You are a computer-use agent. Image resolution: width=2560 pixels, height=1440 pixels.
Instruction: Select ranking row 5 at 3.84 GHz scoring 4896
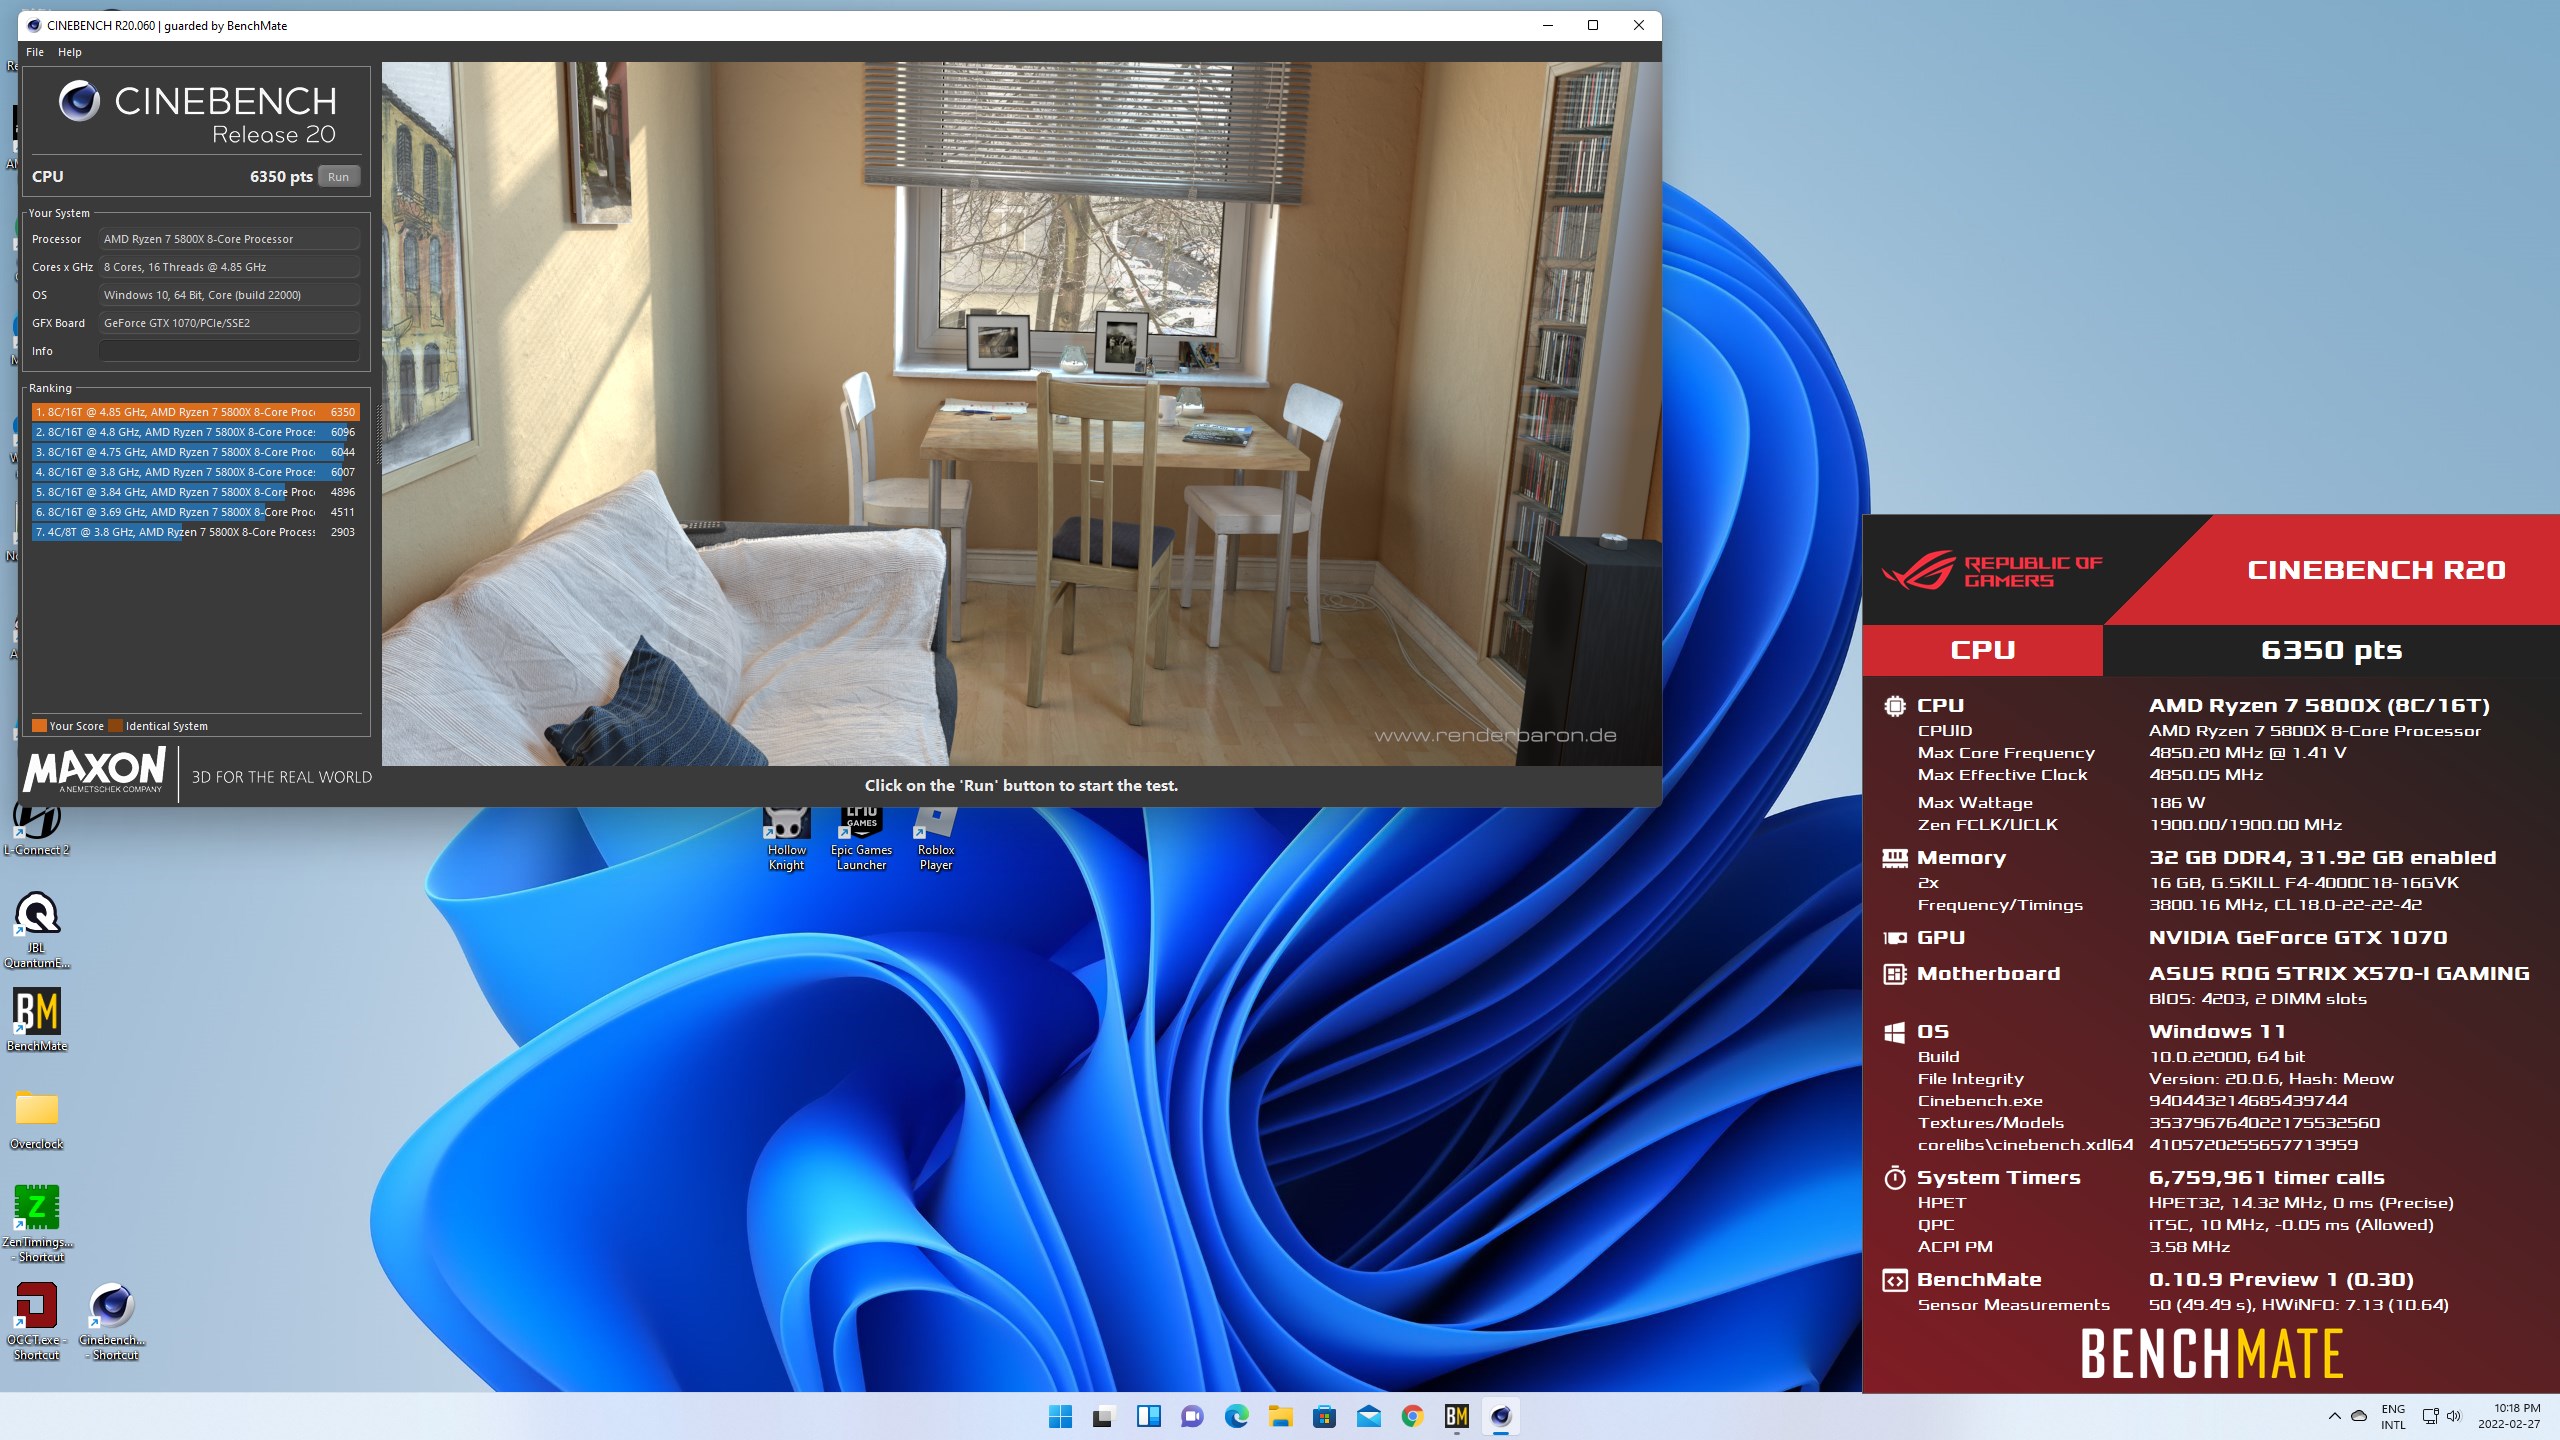point(195,492)
